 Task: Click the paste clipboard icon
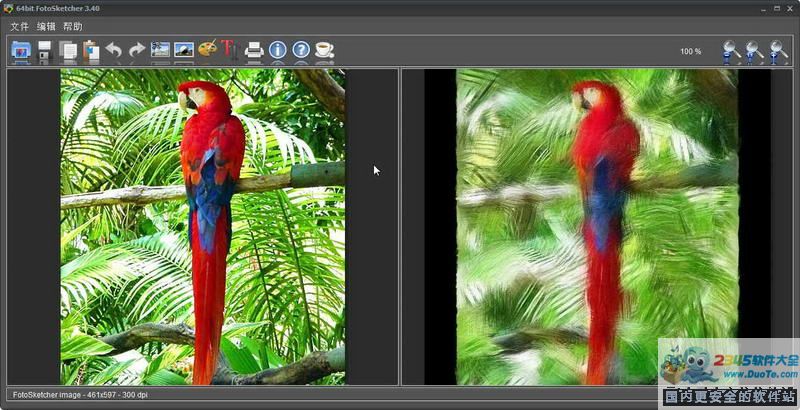(x=91, y=50)
